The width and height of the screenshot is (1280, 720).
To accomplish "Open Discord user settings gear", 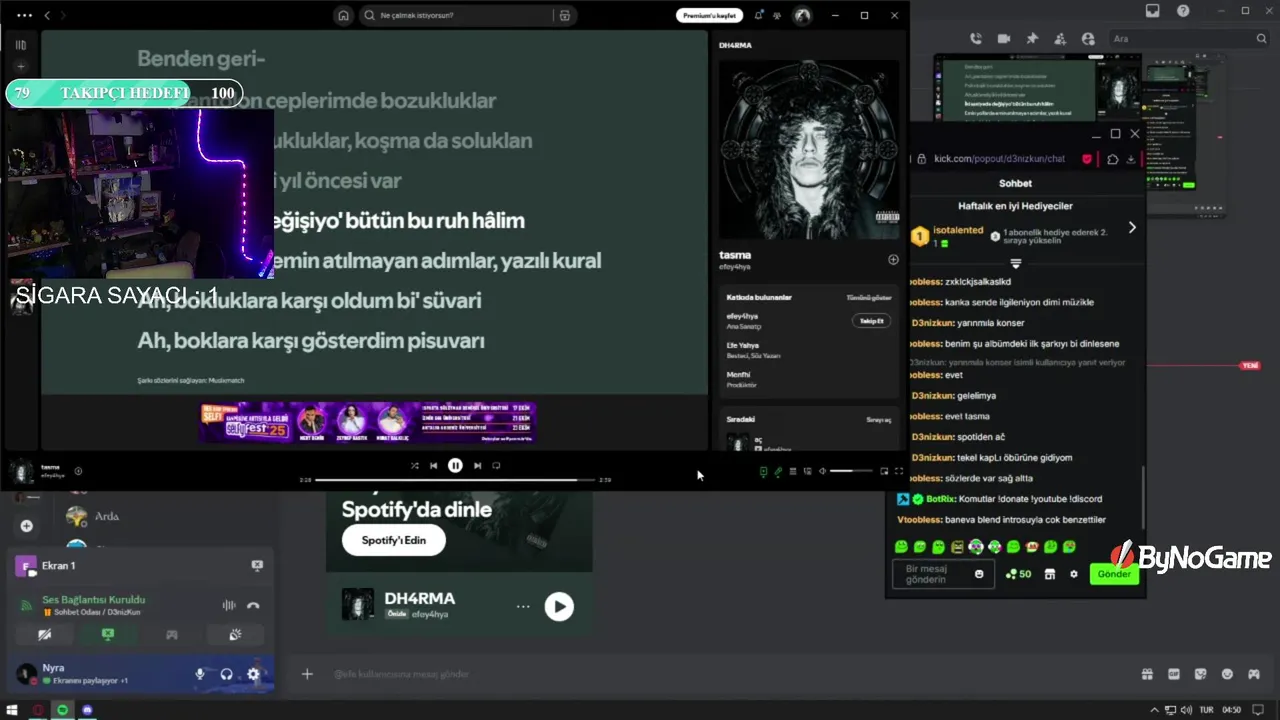I will click(x=253, y=674).
